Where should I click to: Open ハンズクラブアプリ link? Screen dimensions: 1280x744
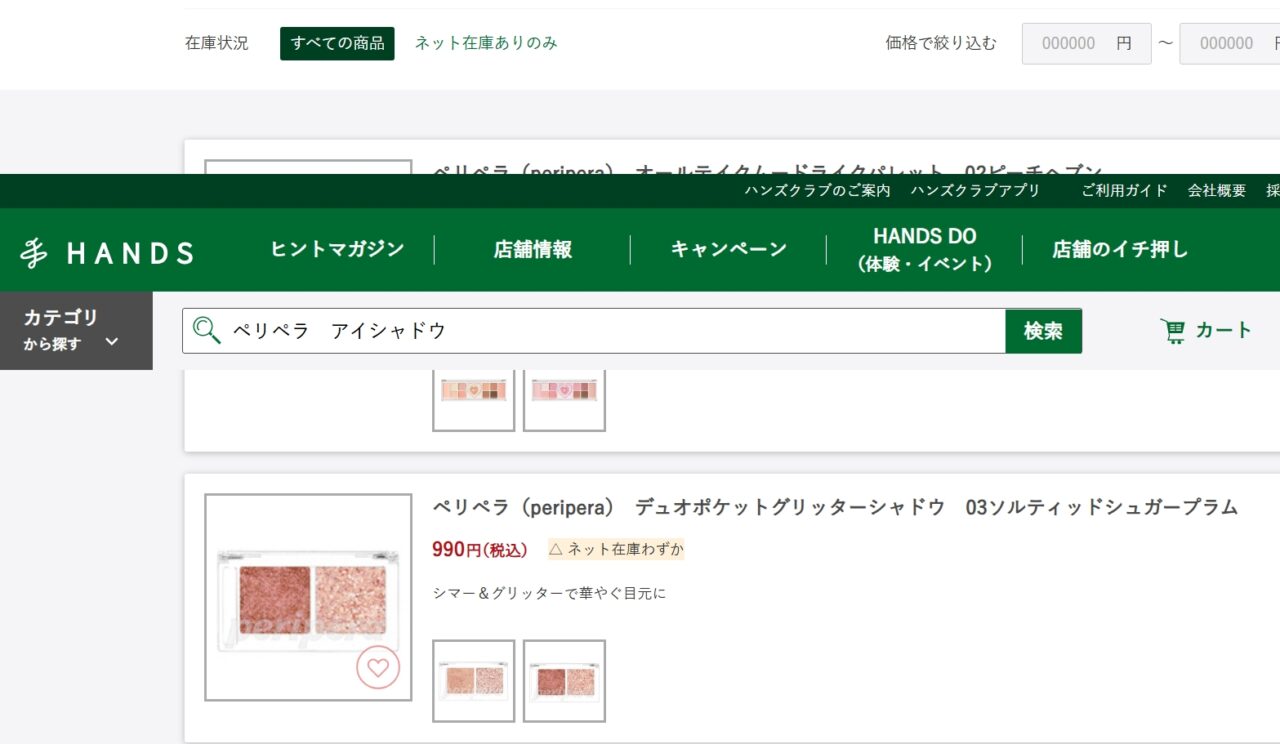975,191
